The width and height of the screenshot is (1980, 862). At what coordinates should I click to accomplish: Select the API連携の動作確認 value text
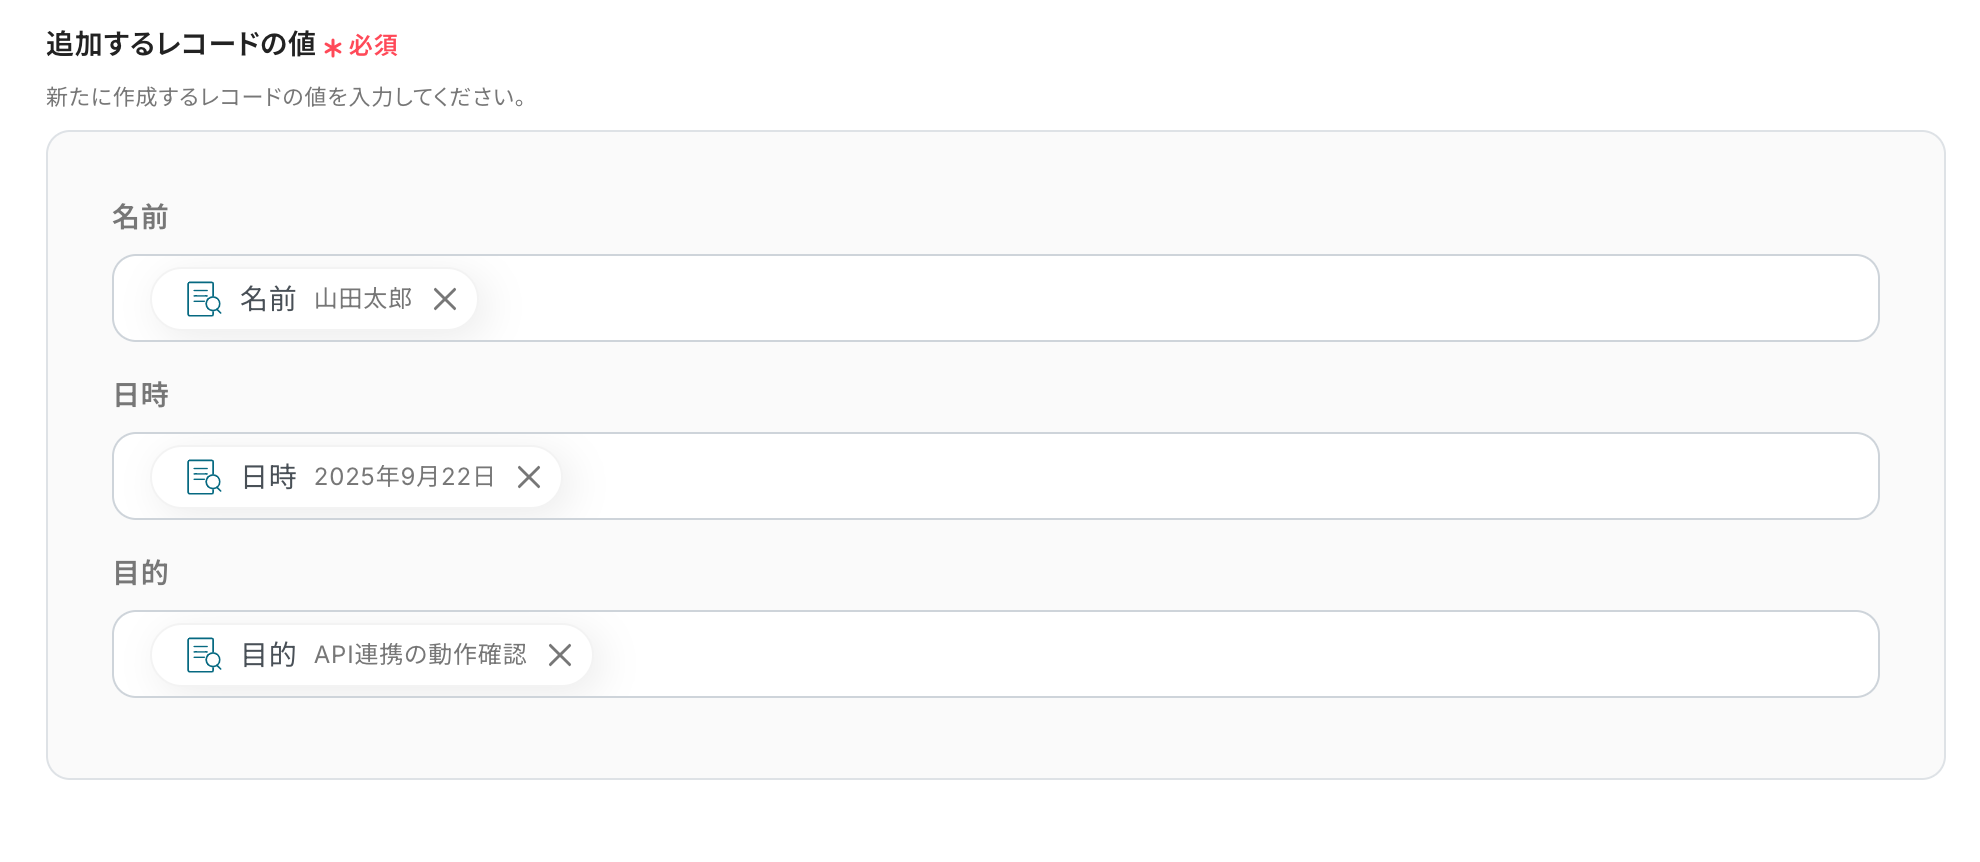[420, 655]
